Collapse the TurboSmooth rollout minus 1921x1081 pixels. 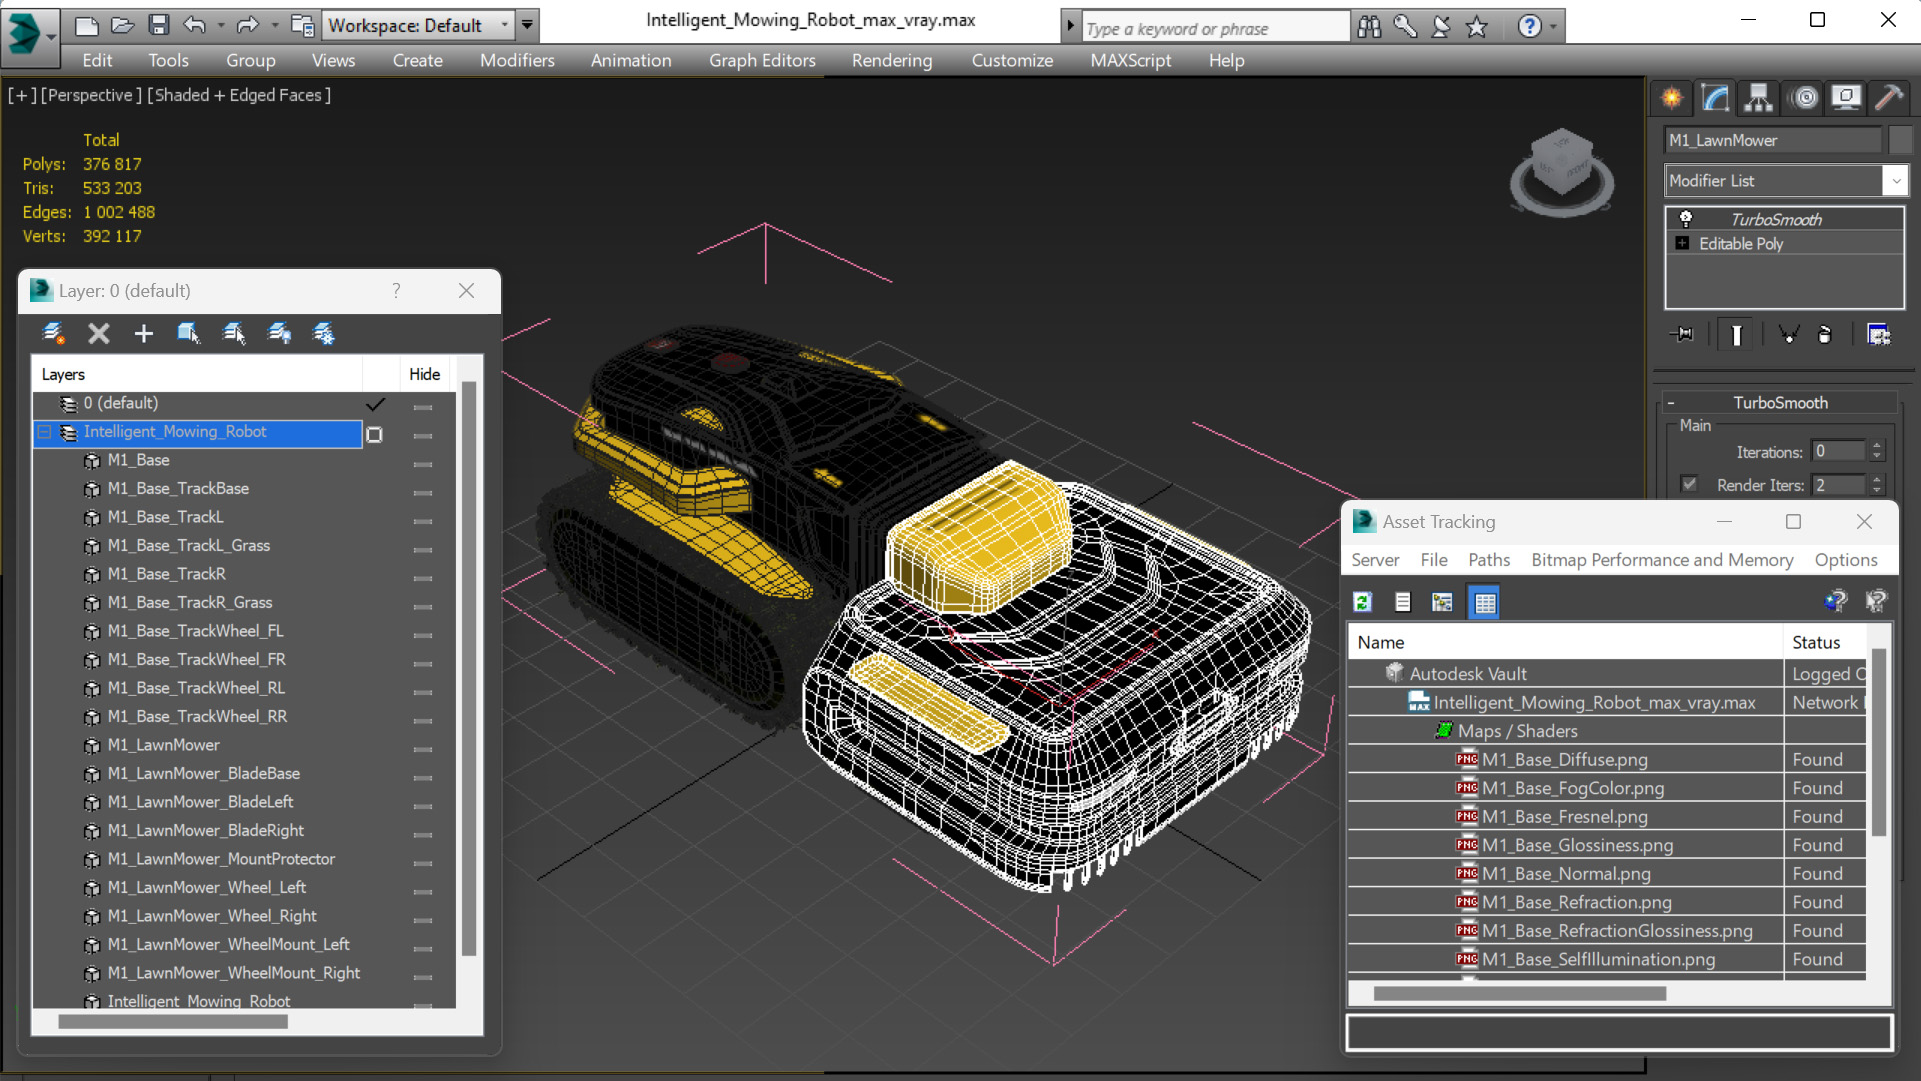(1670, 403)
